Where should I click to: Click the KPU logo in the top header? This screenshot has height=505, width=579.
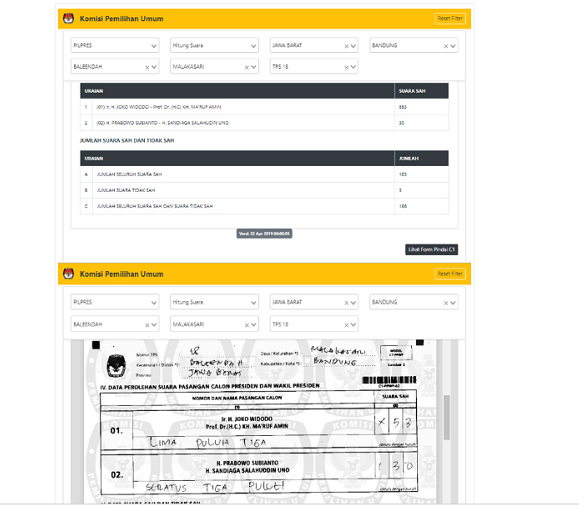coord(68,18)
